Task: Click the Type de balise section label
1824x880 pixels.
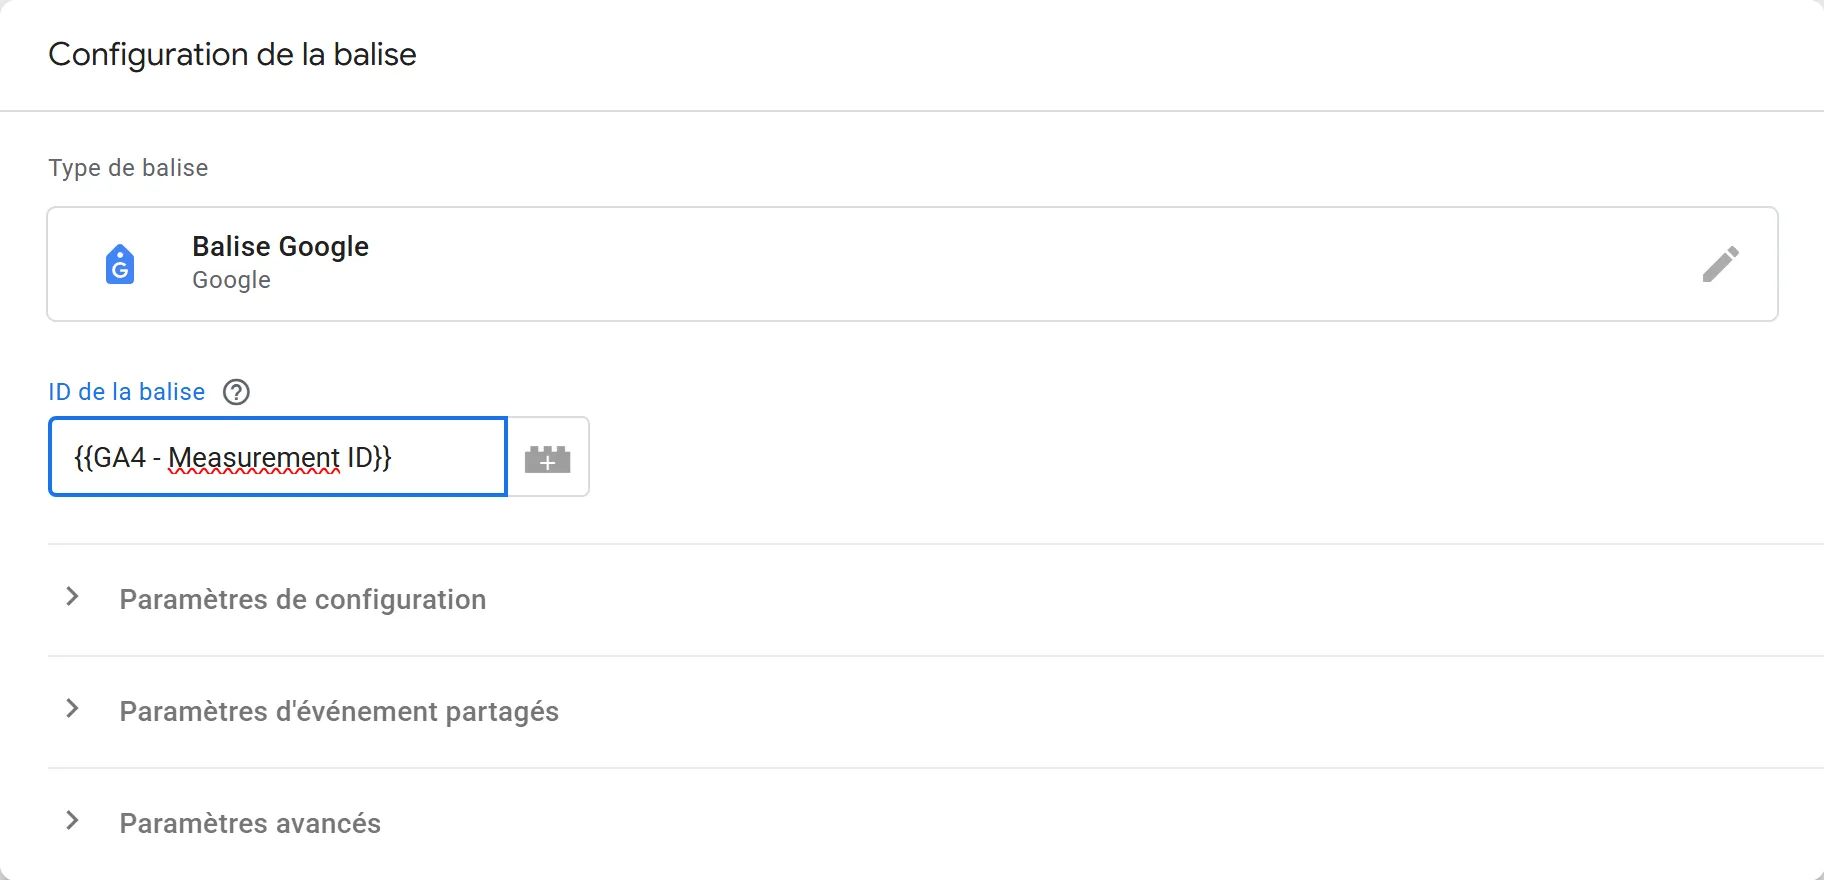Action: (x=126, y=167)
